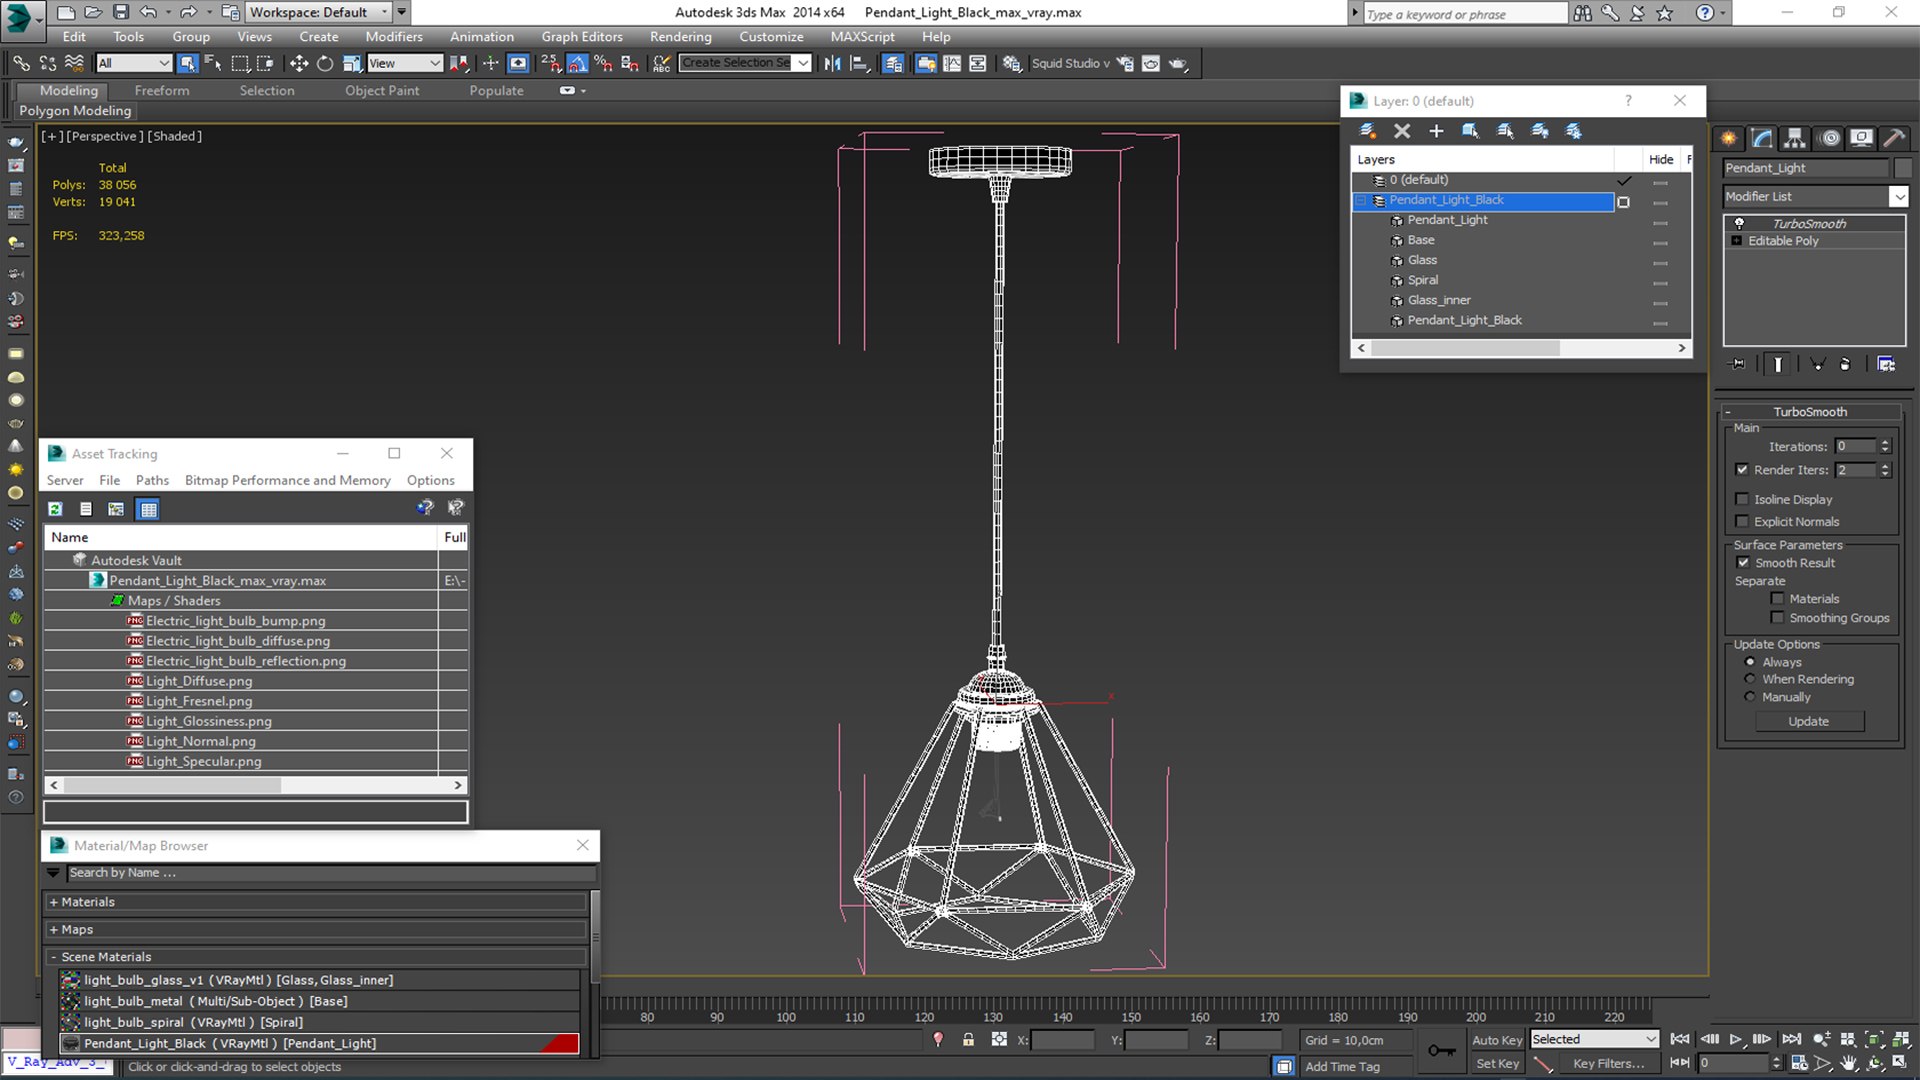Image resolution: width=1920 pixels, height=1080 pixels.
Task: Pin the modifier stack
Action: coord(1737,364)
